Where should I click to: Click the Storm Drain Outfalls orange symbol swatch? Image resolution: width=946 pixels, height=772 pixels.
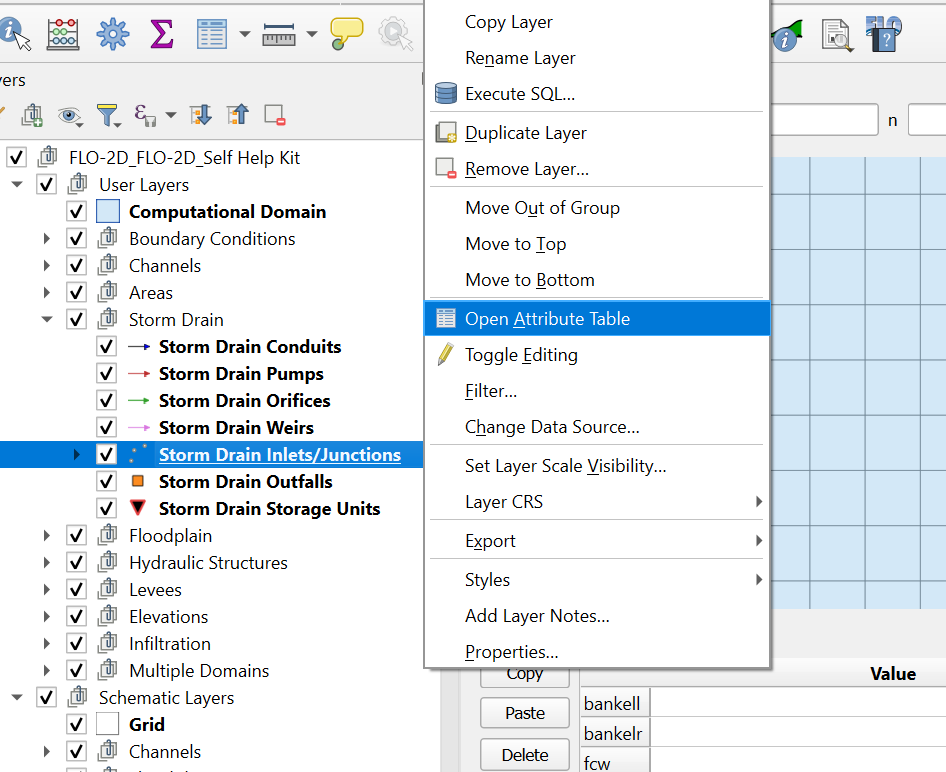[x=138, y=482]
